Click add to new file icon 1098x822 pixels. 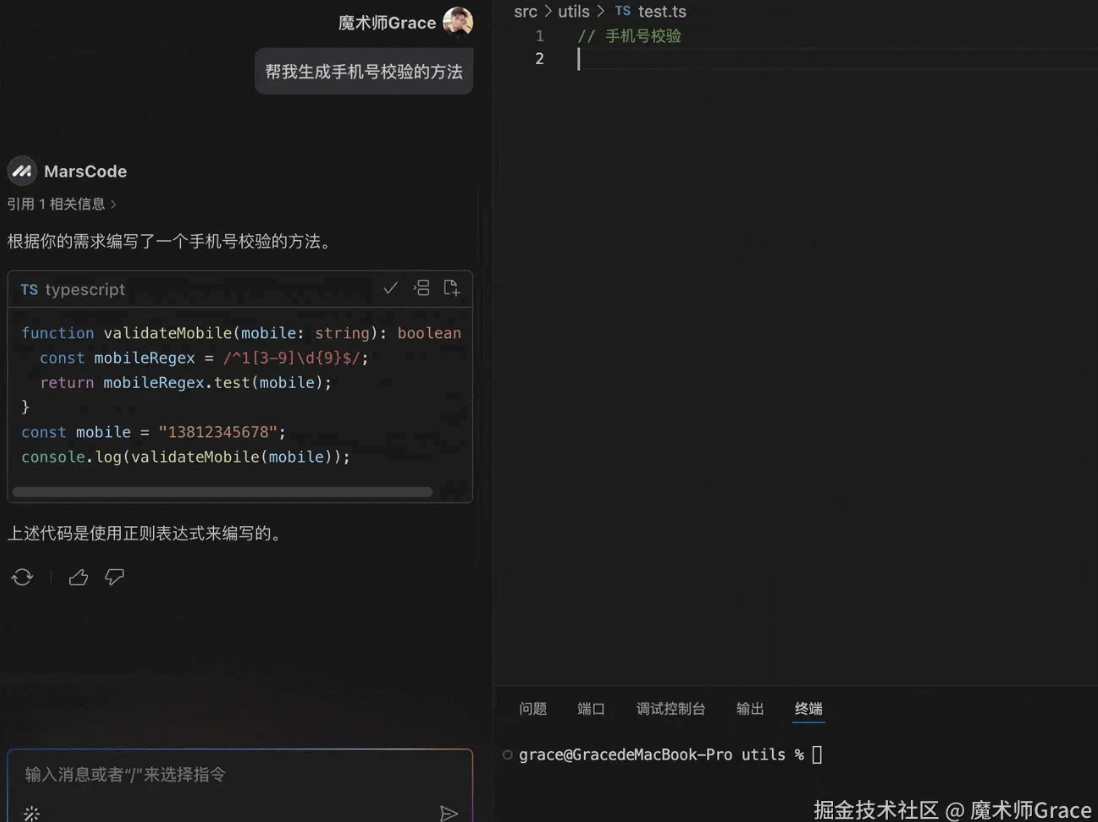[x=452, y=288]
